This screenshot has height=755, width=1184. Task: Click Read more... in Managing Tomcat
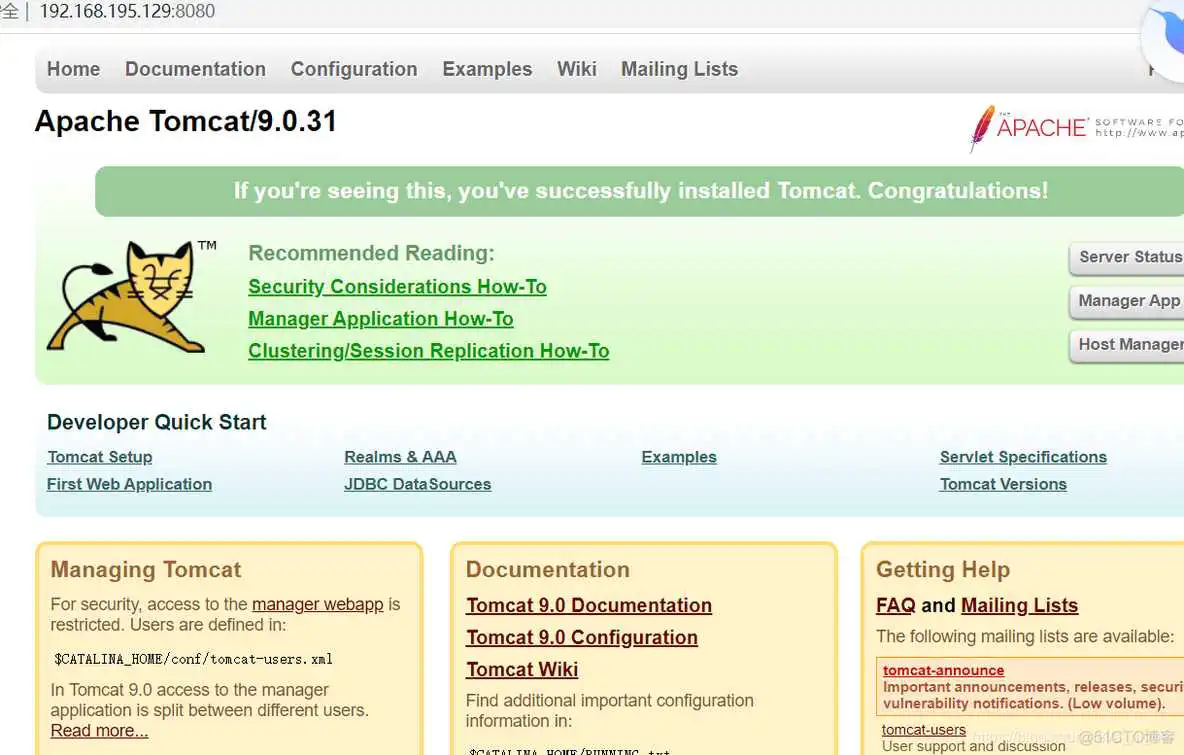click(x=99, y=731)
